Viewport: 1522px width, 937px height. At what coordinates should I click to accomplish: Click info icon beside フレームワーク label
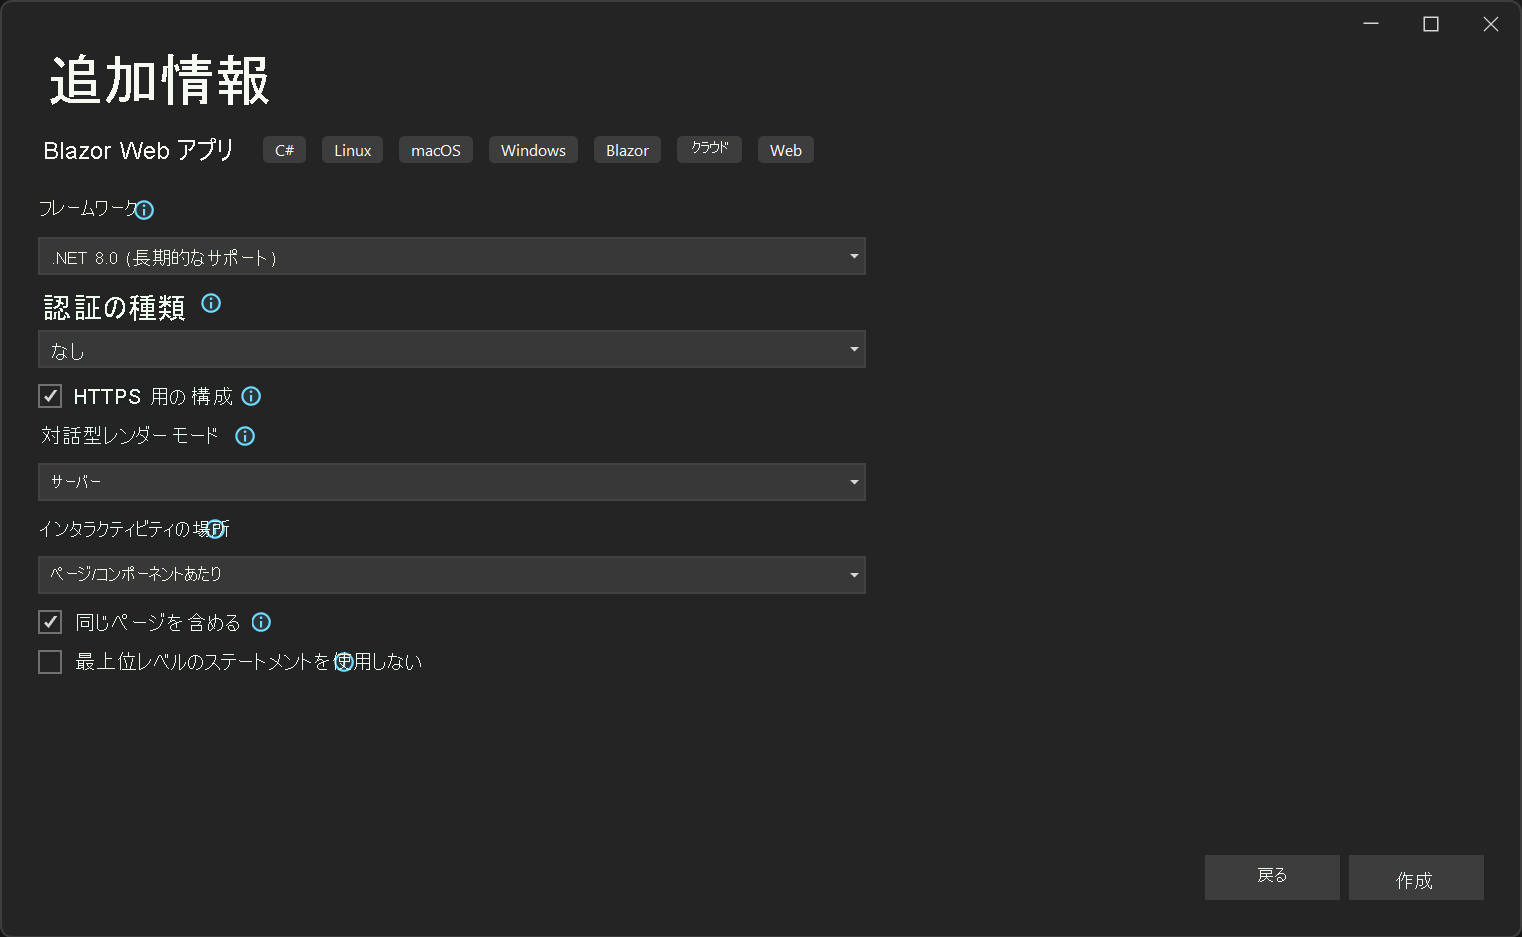click(x=144, y=210)
